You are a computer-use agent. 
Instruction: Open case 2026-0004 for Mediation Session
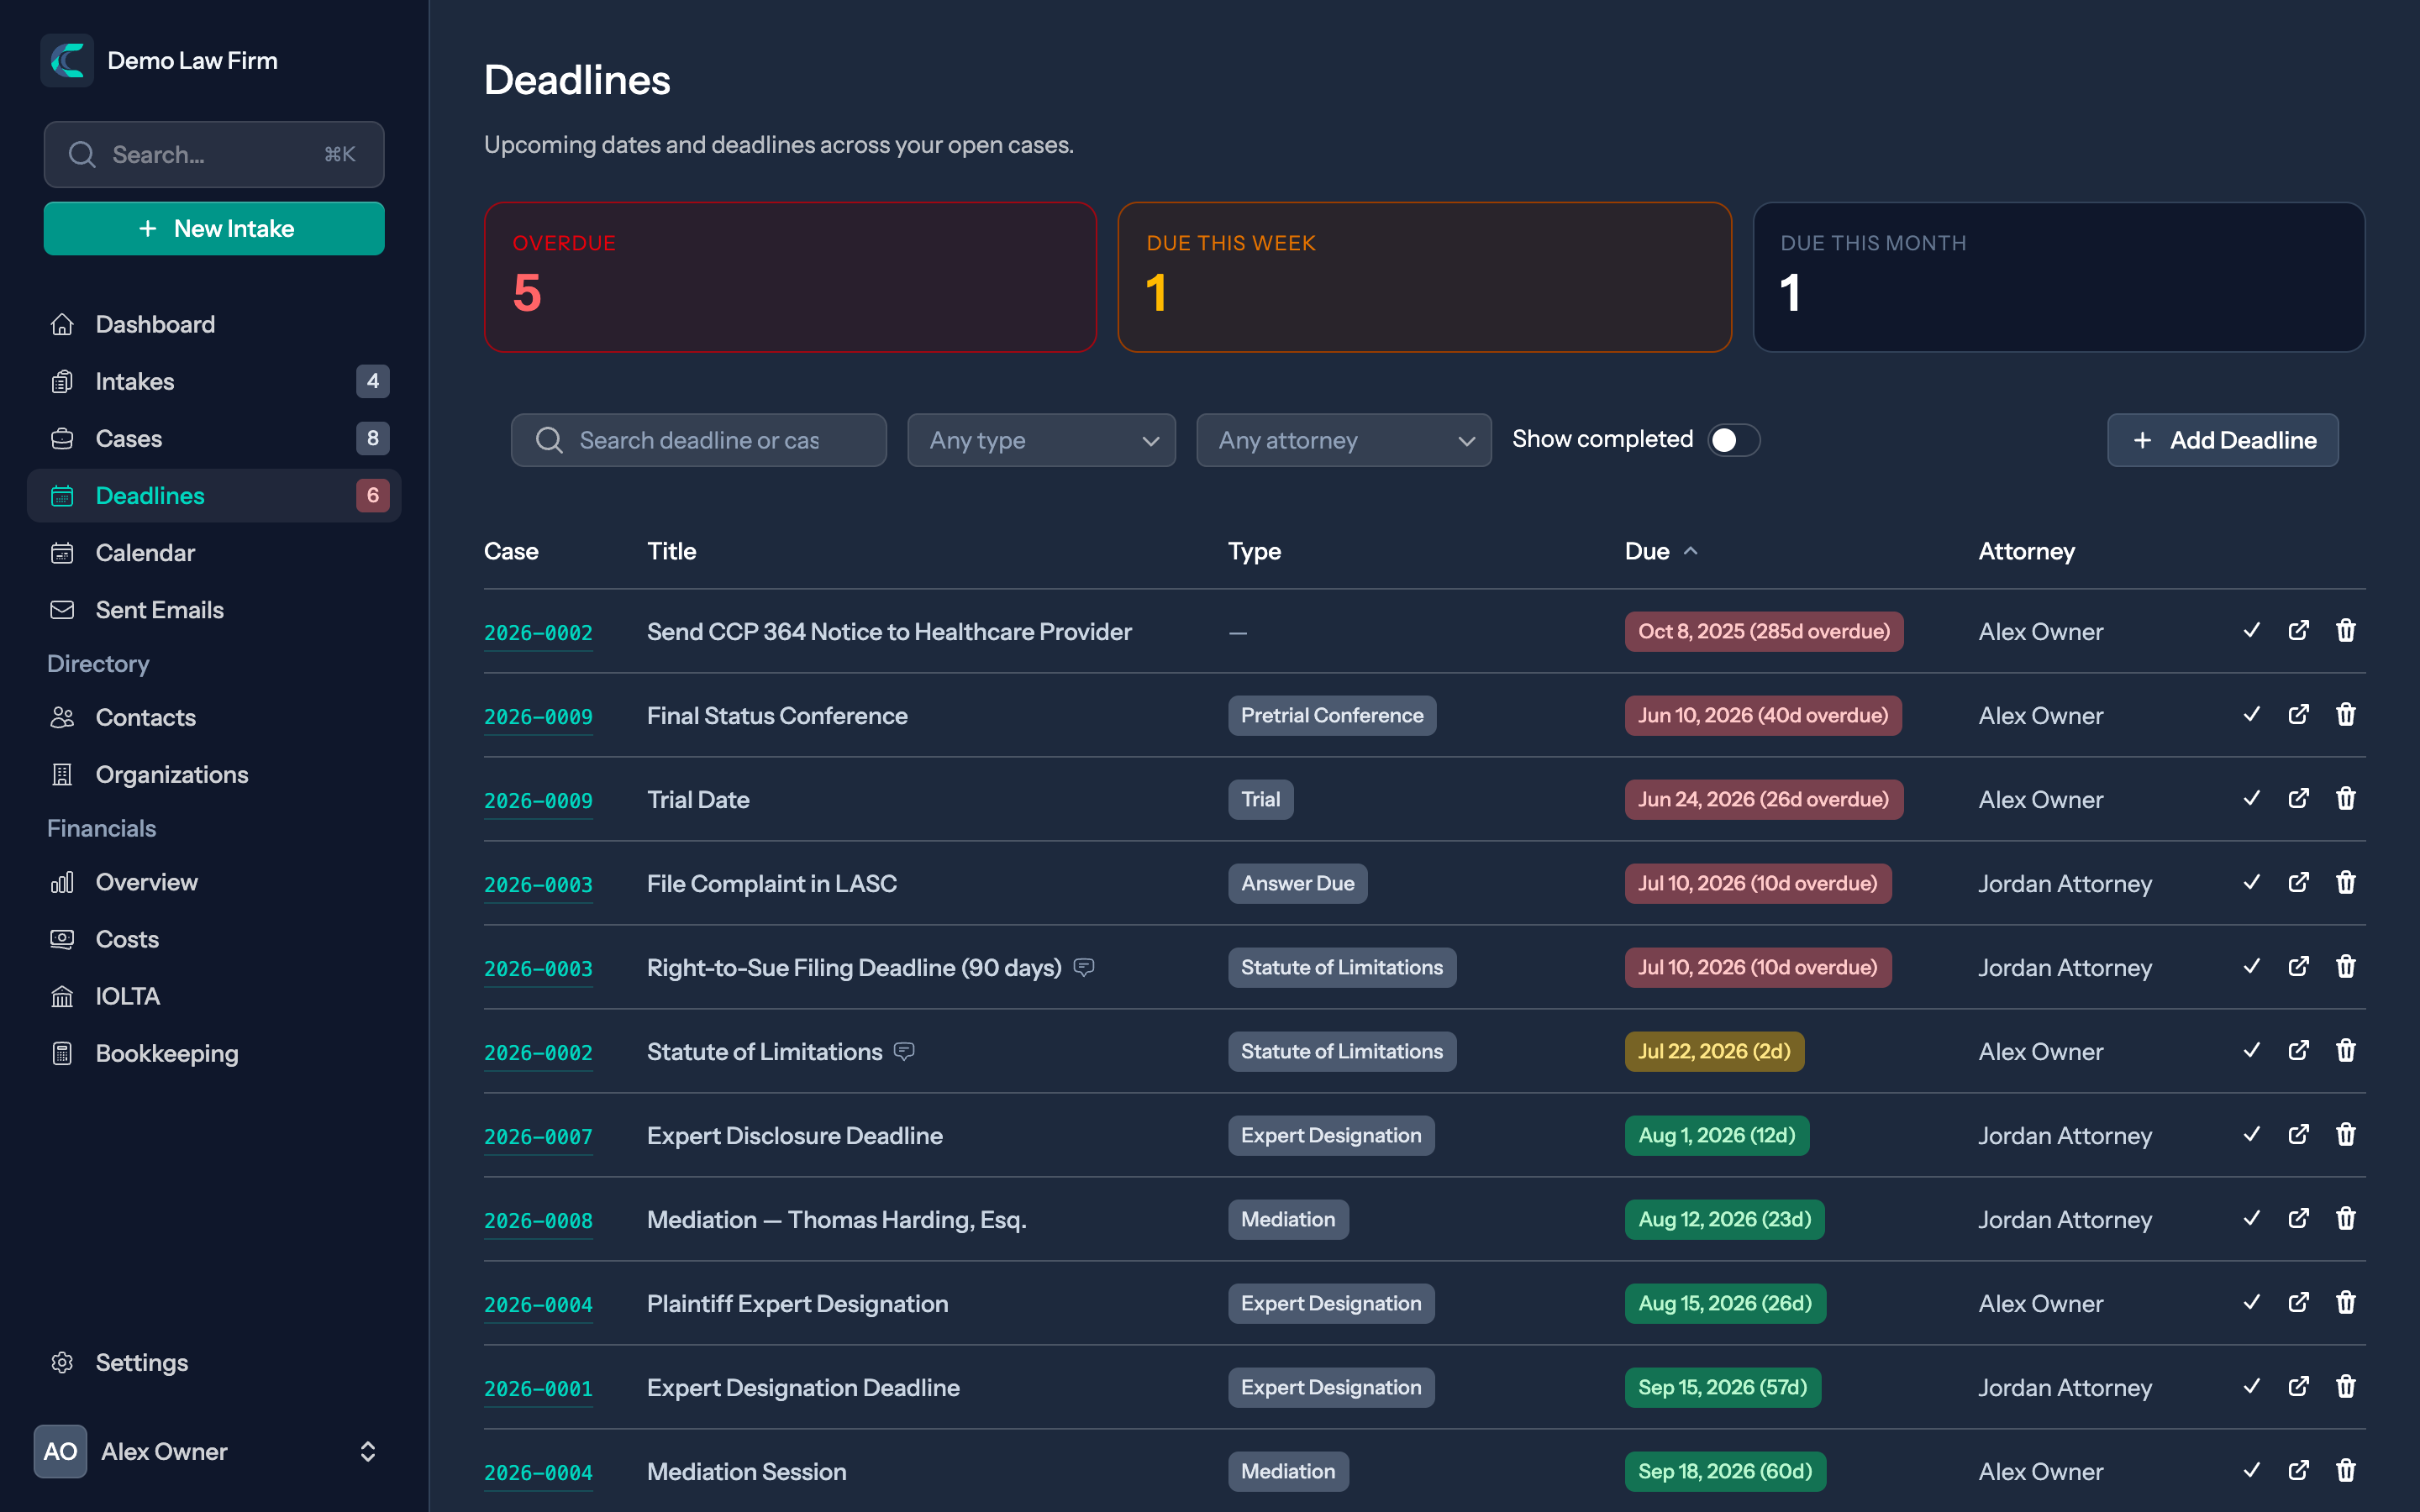tap(538, 1472)
